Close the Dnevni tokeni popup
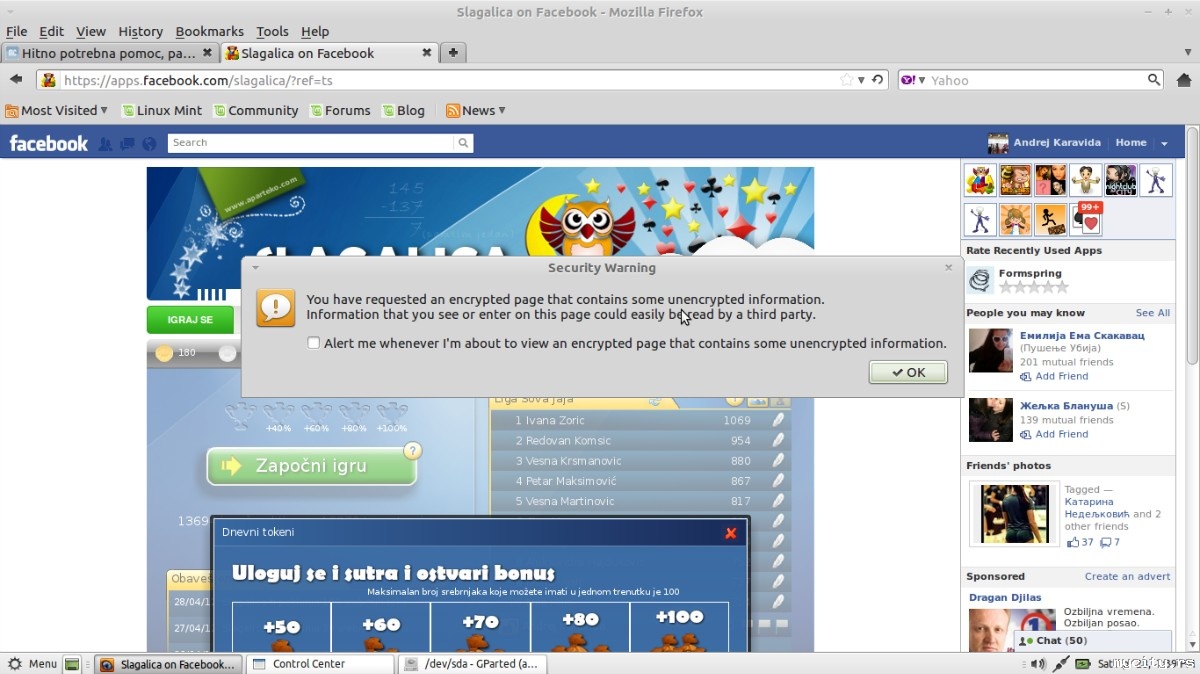The image size is (1200, 674). click(730, 533)
